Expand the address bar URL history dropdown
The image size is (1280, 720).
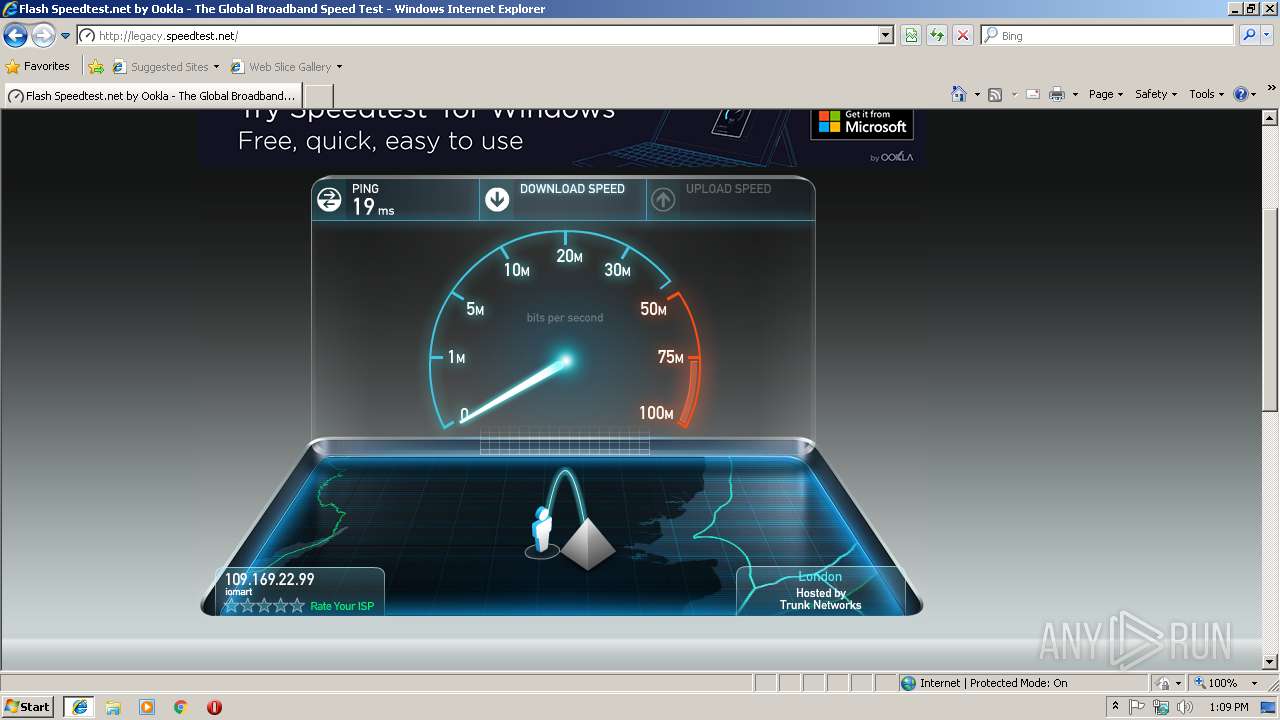[885, 36]
